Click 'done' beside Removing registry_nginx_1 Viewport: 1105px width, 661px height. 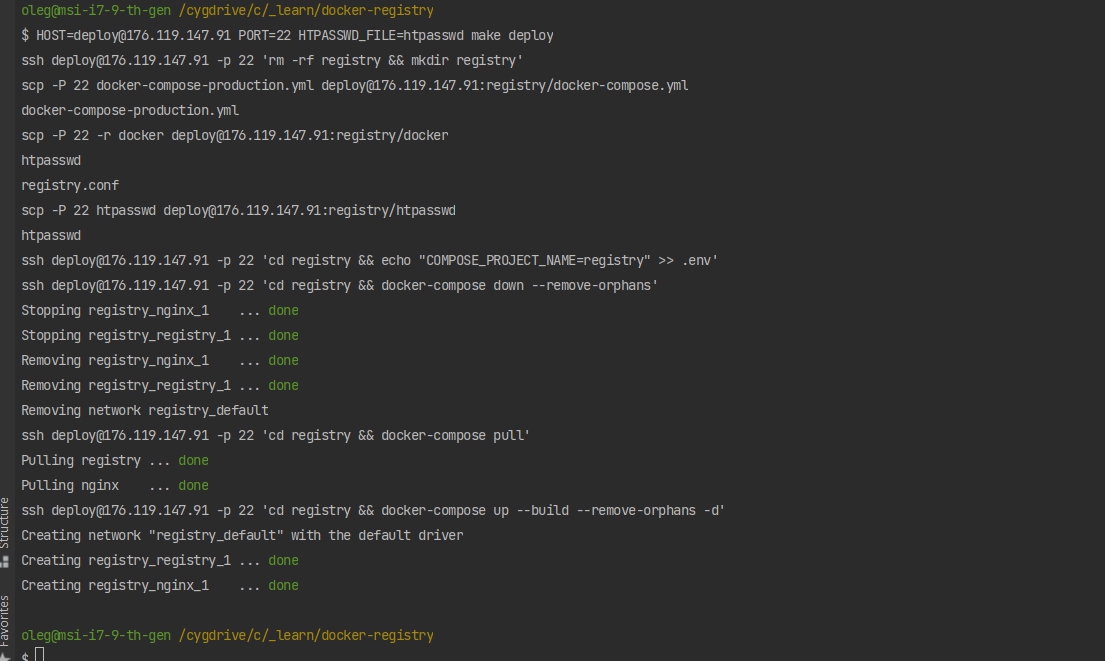tap(283, 360)
